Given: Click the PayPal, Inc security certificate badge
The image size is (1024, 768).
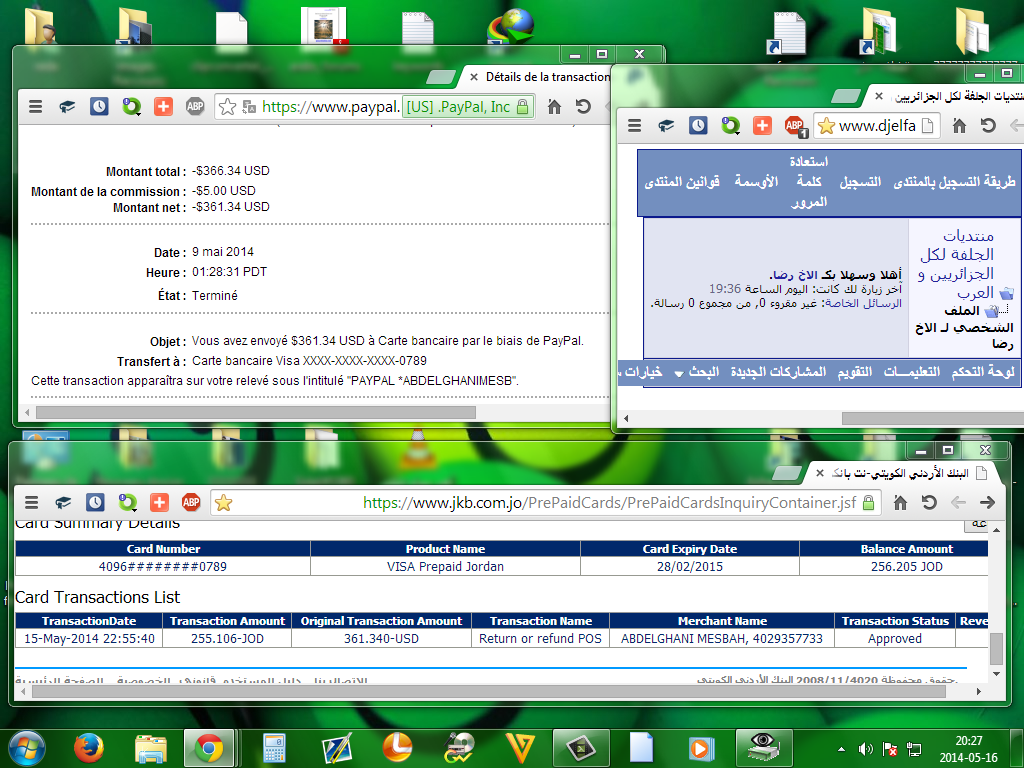Looking at the screenshot, I should click(x=468, y=106).
